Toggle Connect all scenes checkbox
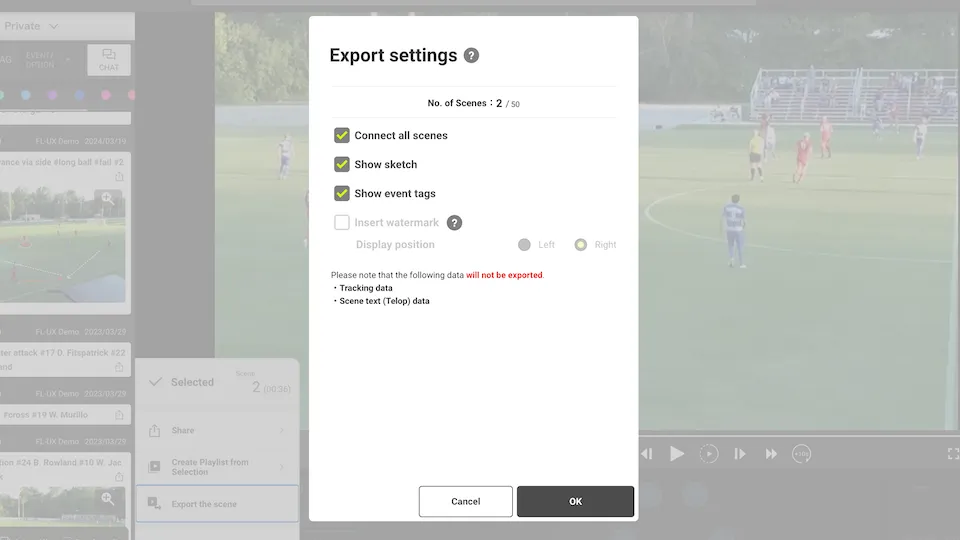 [x=342, y=135]
